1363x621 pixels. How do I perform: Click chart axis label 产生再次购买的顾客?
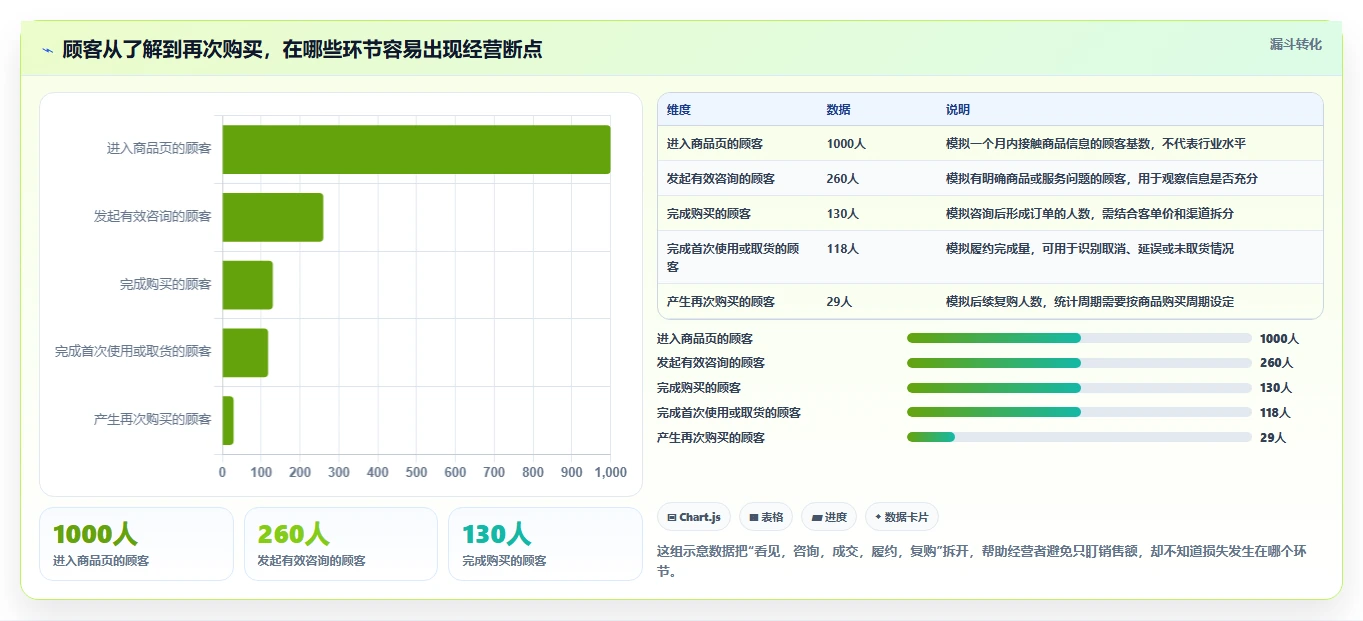coord(153,419)
